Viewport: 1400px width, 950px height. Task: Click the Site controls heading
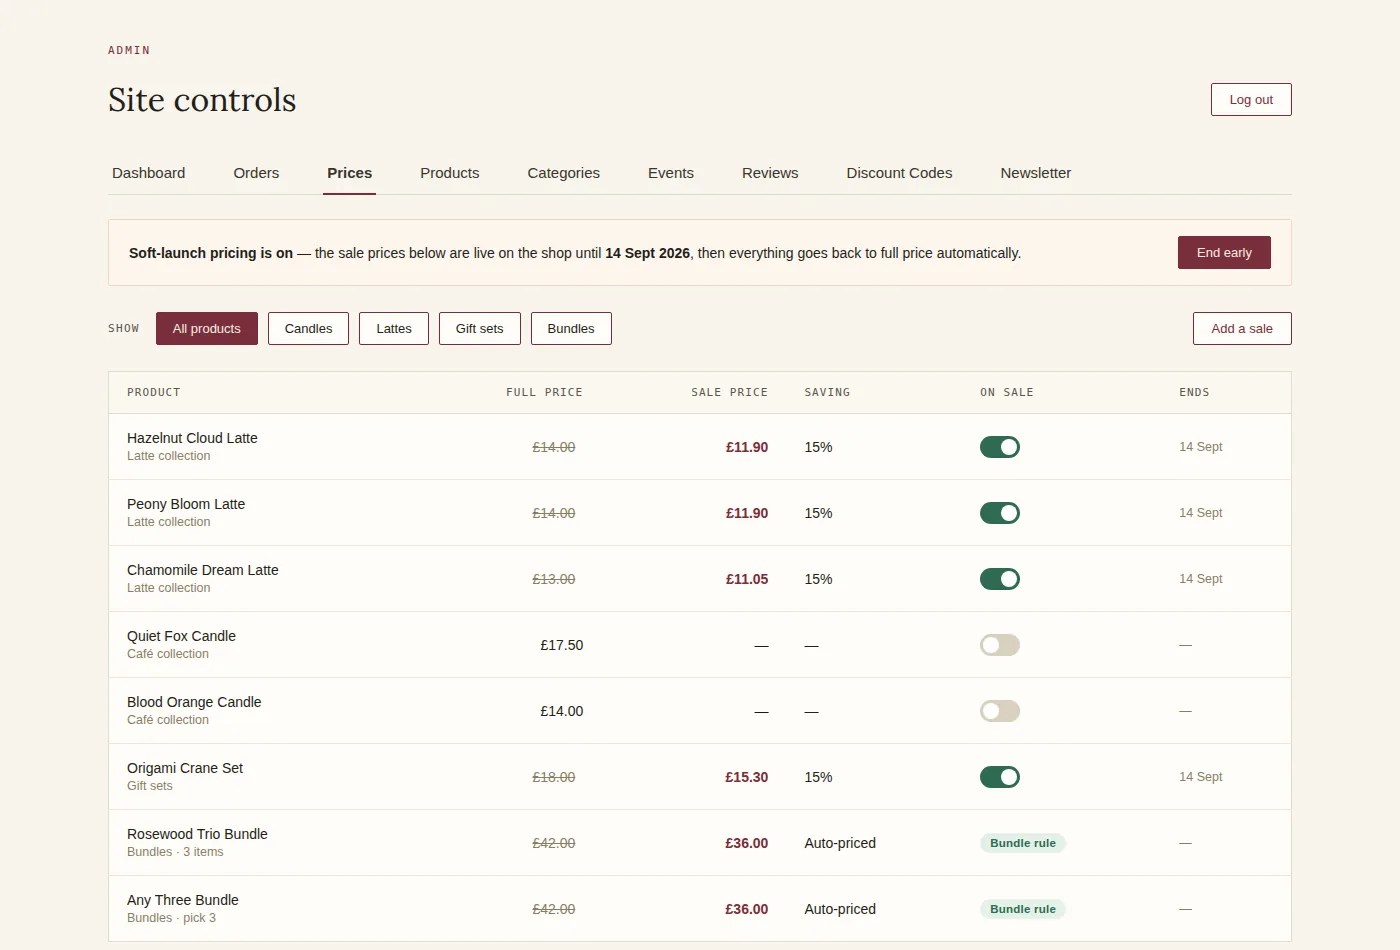coord(202,100)
